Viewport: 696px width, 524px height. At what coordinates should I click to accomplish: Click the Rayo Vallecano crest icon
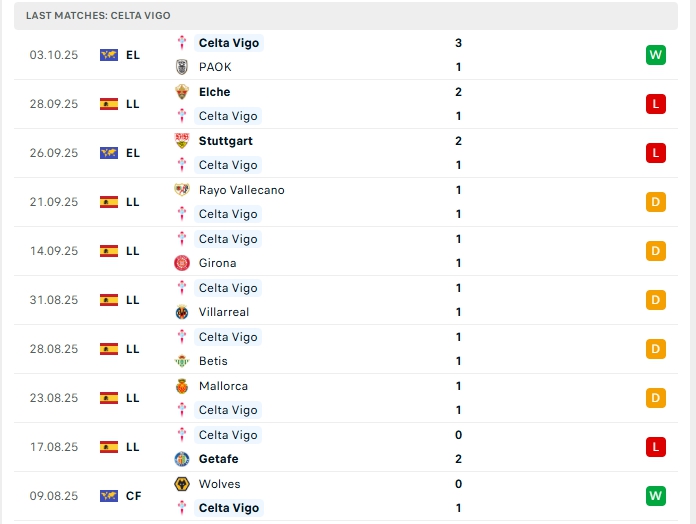pyautogui.click(x=182, y=190)
